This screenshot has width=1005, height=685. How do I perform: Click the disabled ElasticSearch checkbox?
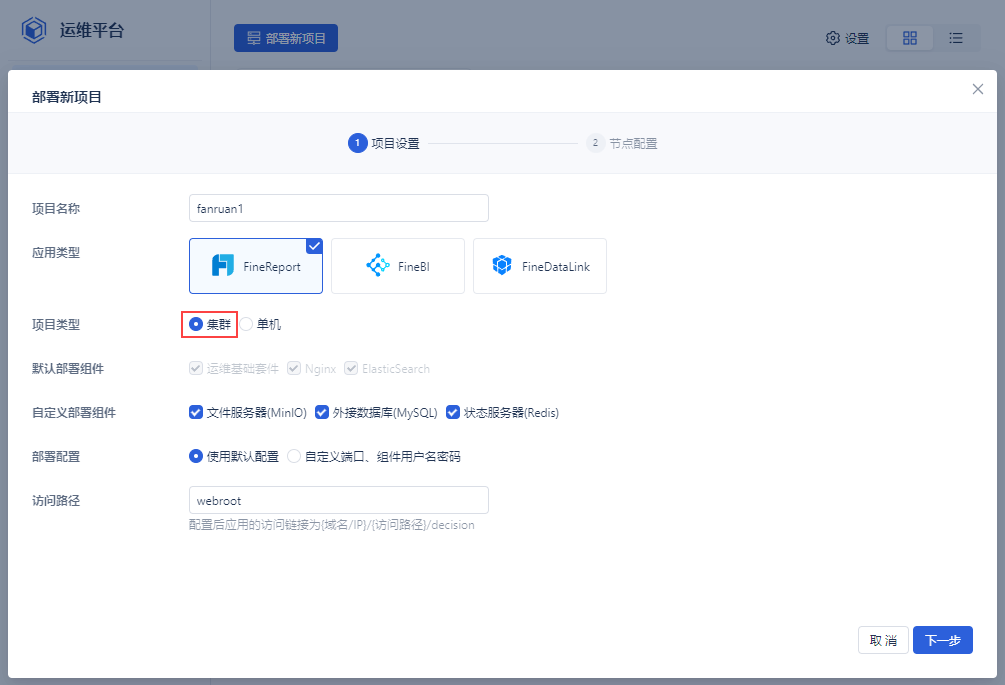[x=351, y=368]
